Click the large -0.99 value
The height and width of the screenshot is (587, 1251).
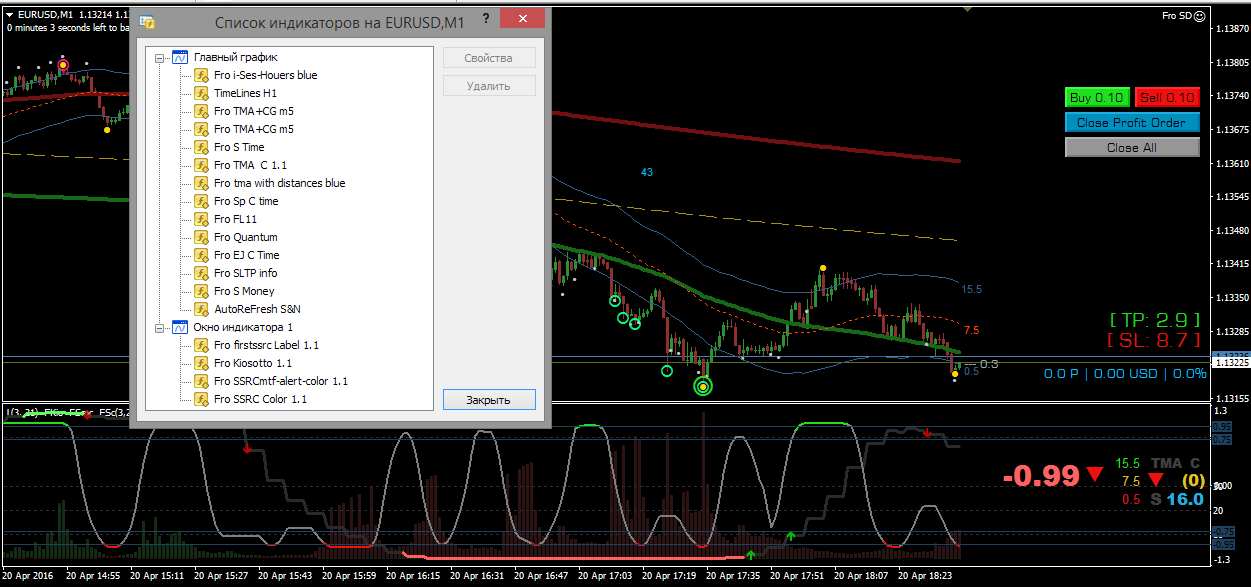click(1042, 476)
